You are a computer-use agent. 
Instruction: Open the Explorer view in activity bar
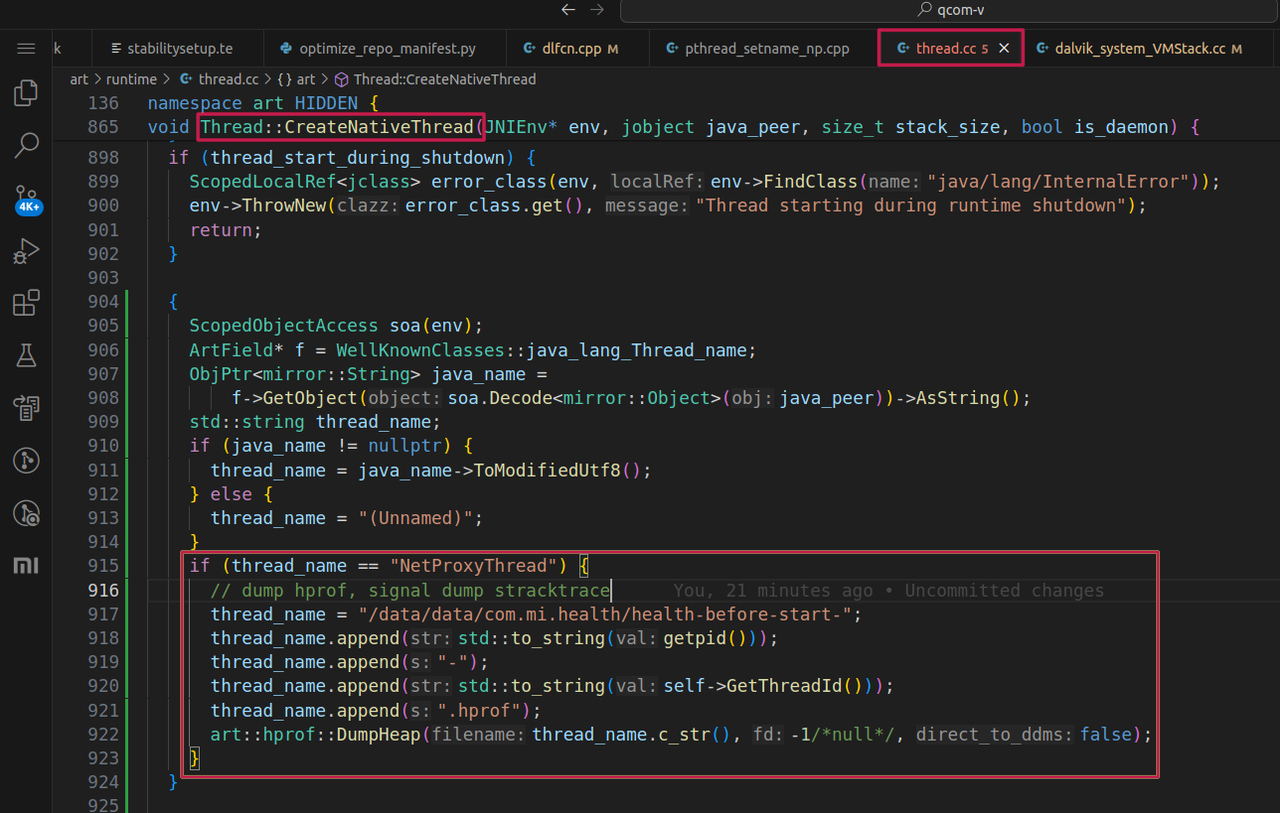tap(26, 94)
